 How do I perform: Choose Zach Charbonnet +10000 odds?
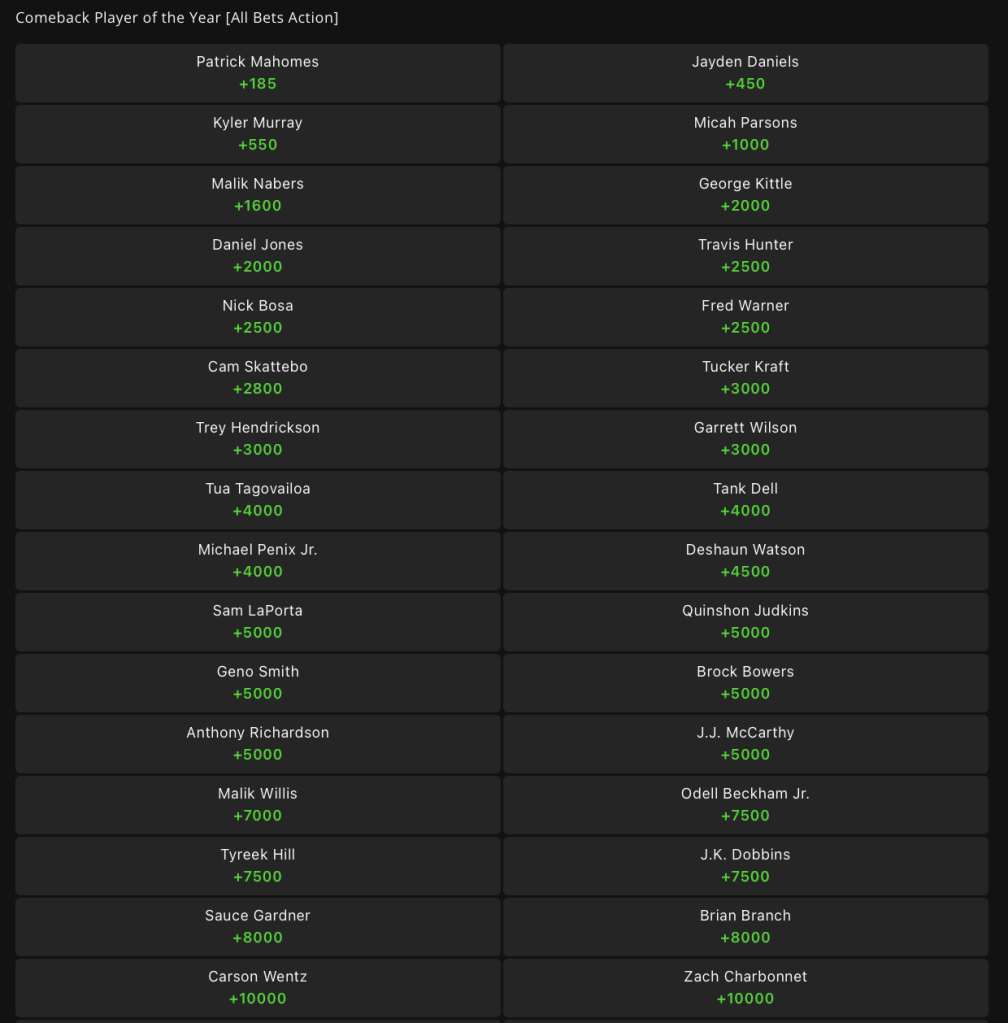coord(745,988)
